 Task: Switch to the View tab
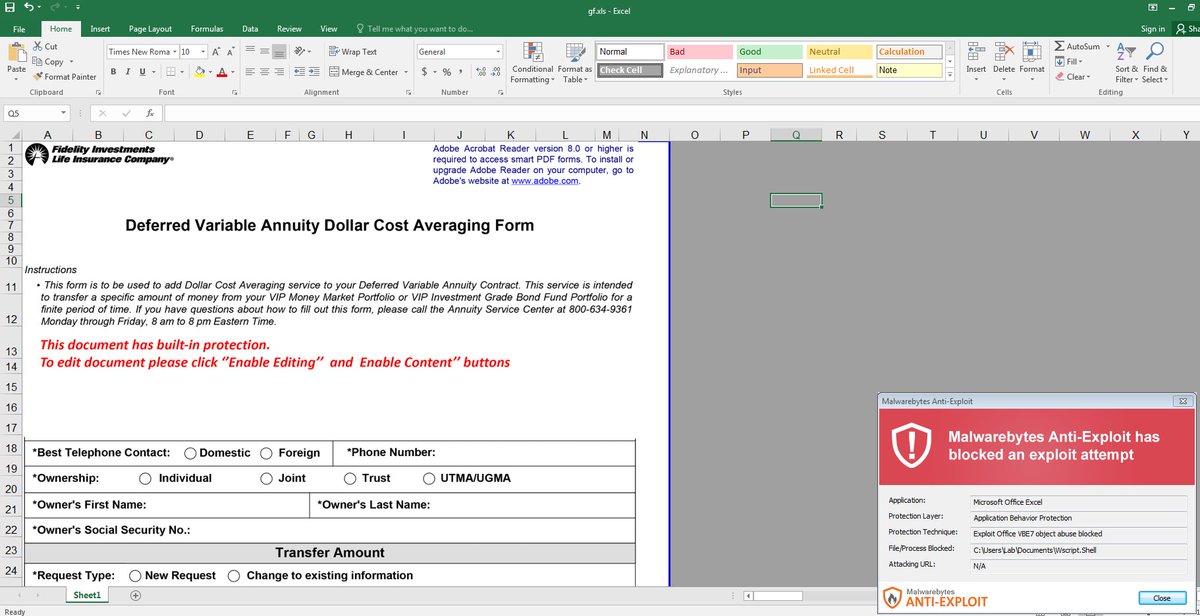coord(329,29)
